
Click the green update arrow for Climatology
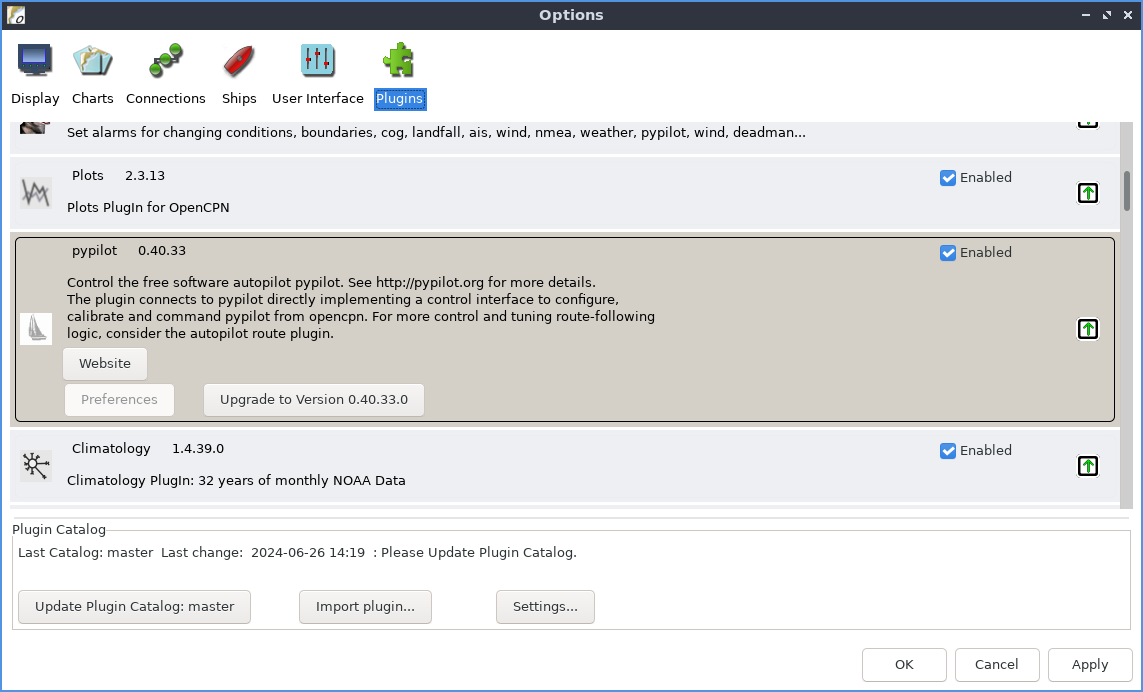click(1087, 465)
